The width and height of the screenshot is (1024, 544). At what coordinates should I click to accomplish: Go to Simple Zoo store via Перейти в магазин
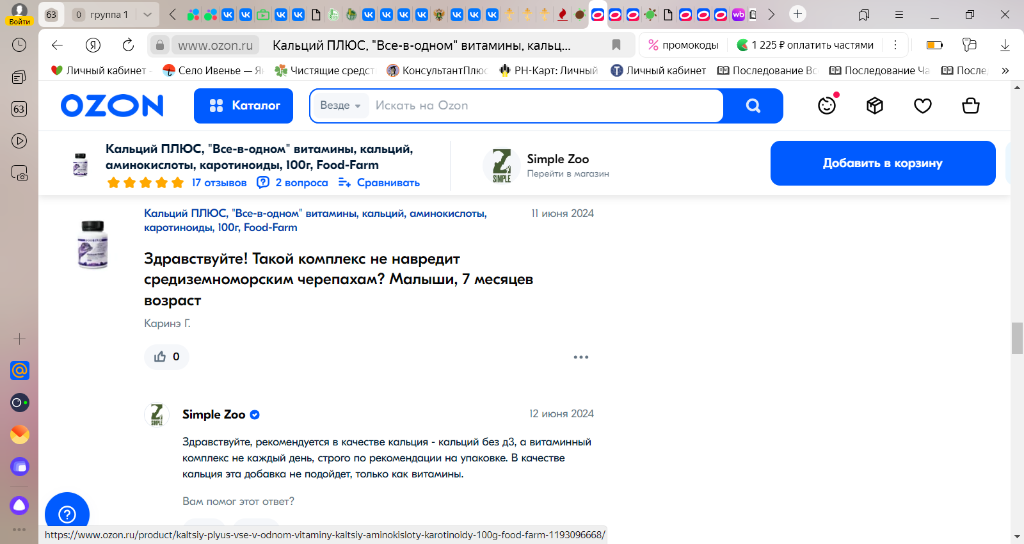pos(568,174)
